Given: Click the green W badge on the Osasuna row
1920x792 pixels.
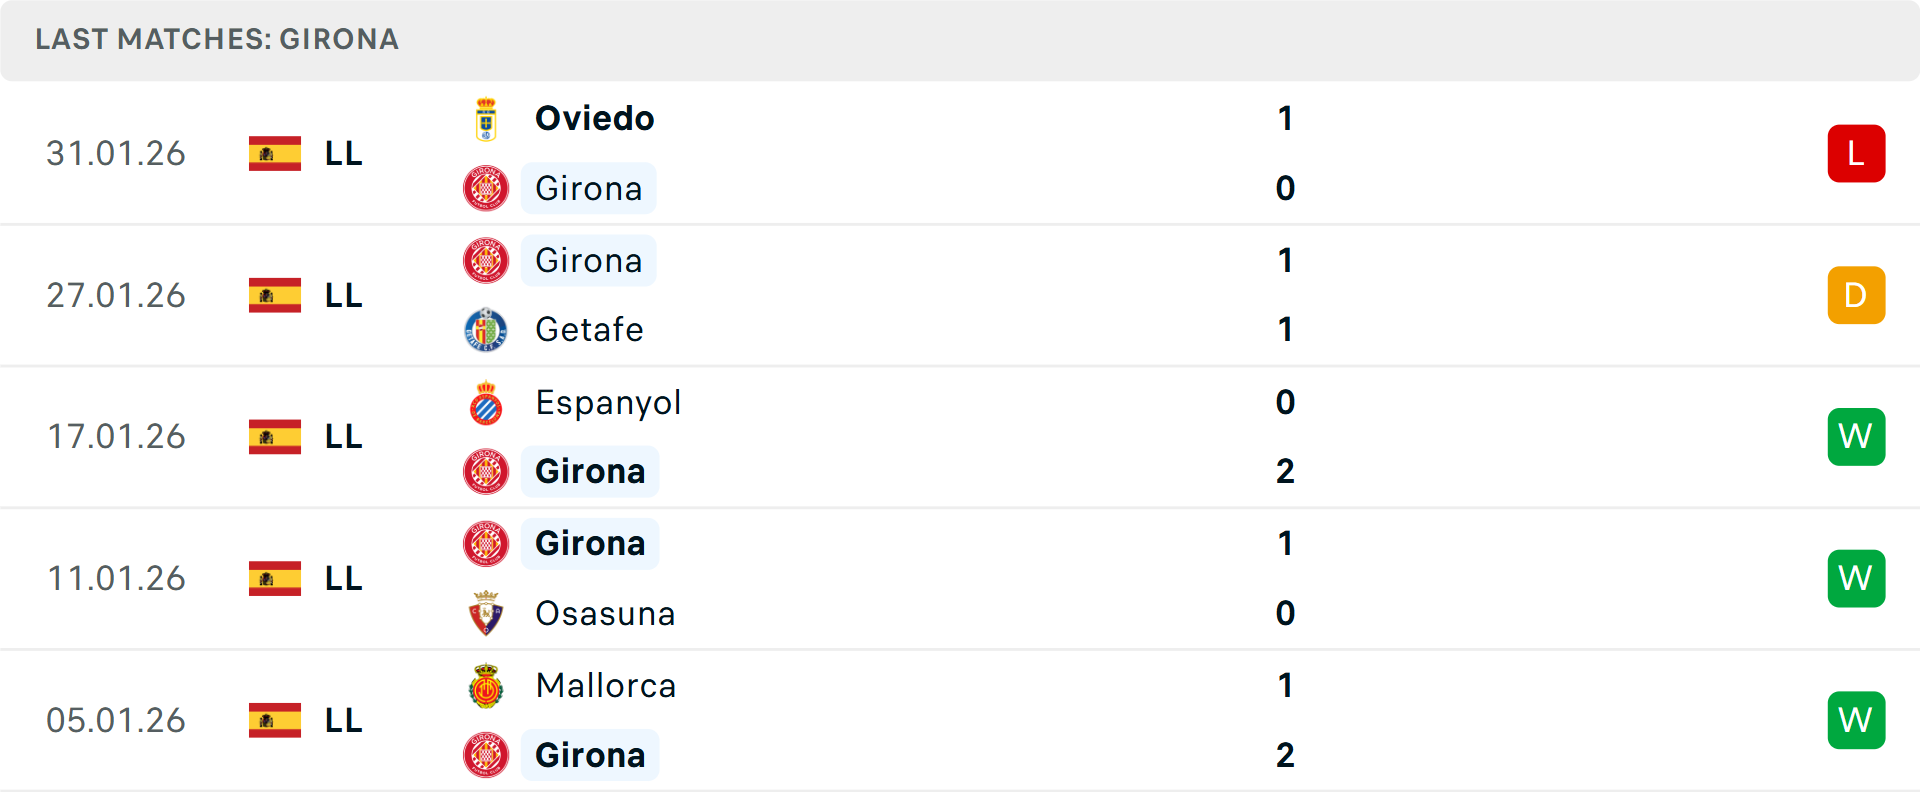Looking at the screenshot, I should (x=1856, y=578).
